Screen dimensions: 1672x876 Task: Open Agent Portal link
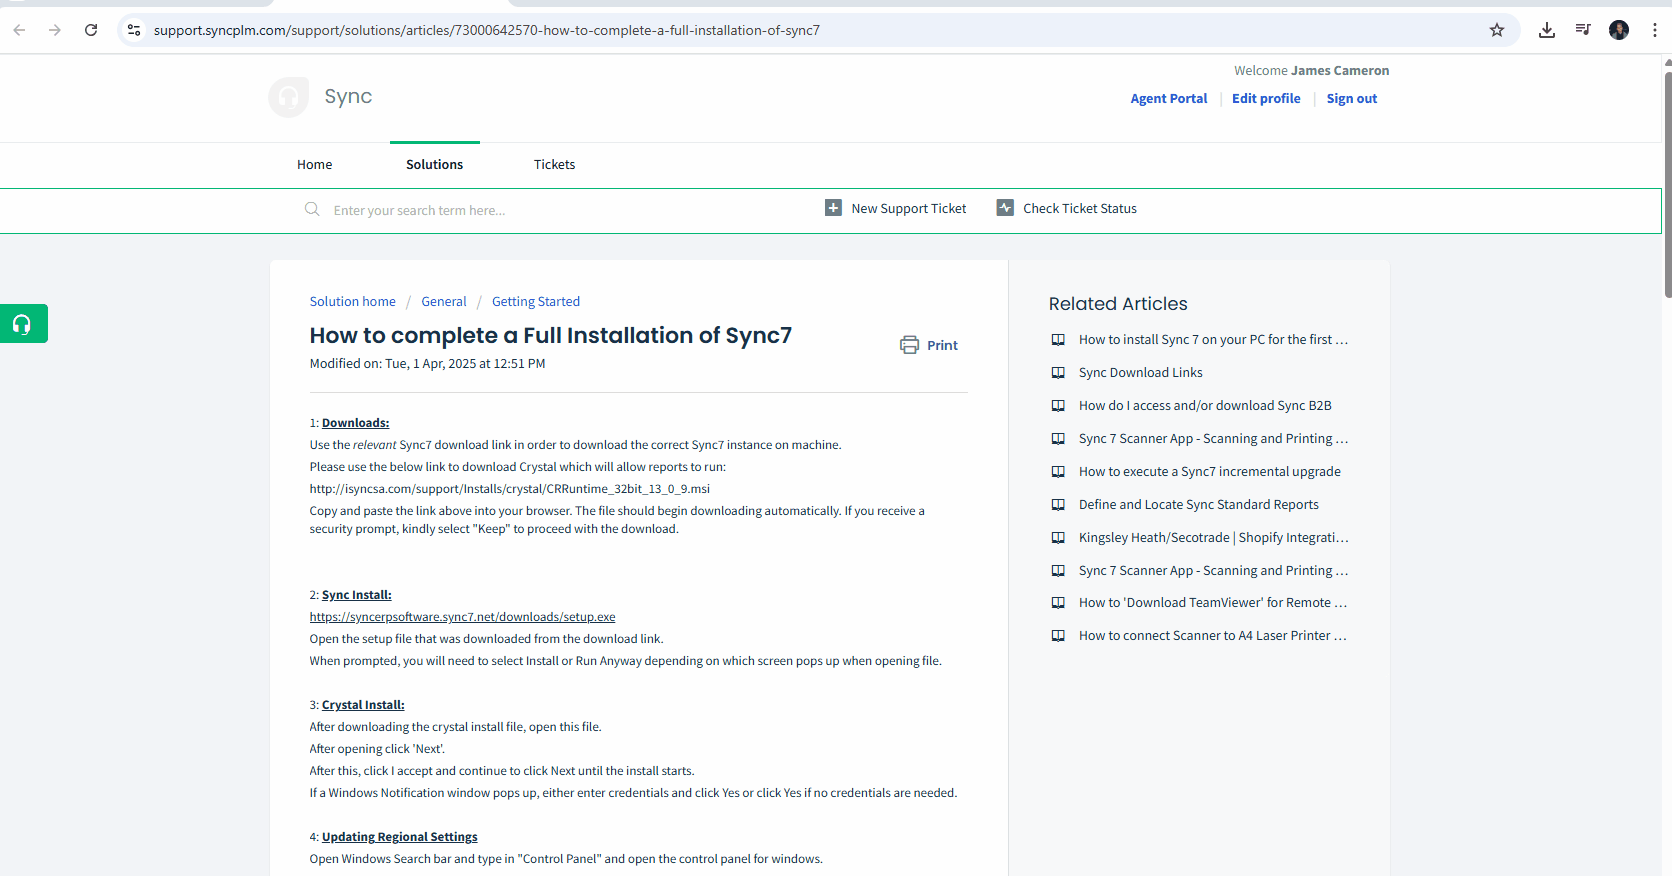point(1168,99)
